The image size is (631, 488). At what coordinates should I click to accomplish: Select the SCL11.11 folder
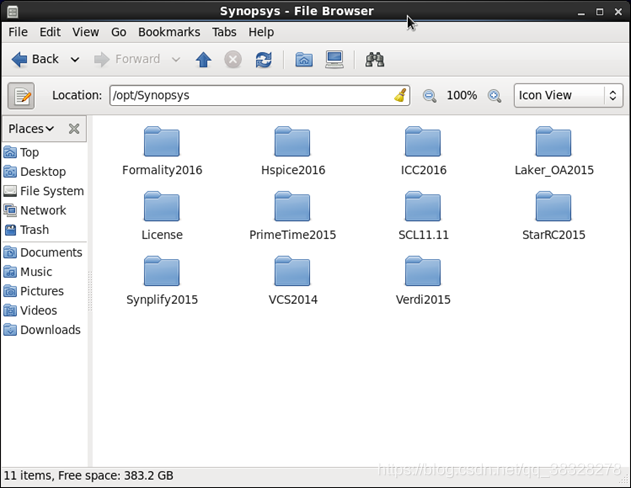coord(423,216)
